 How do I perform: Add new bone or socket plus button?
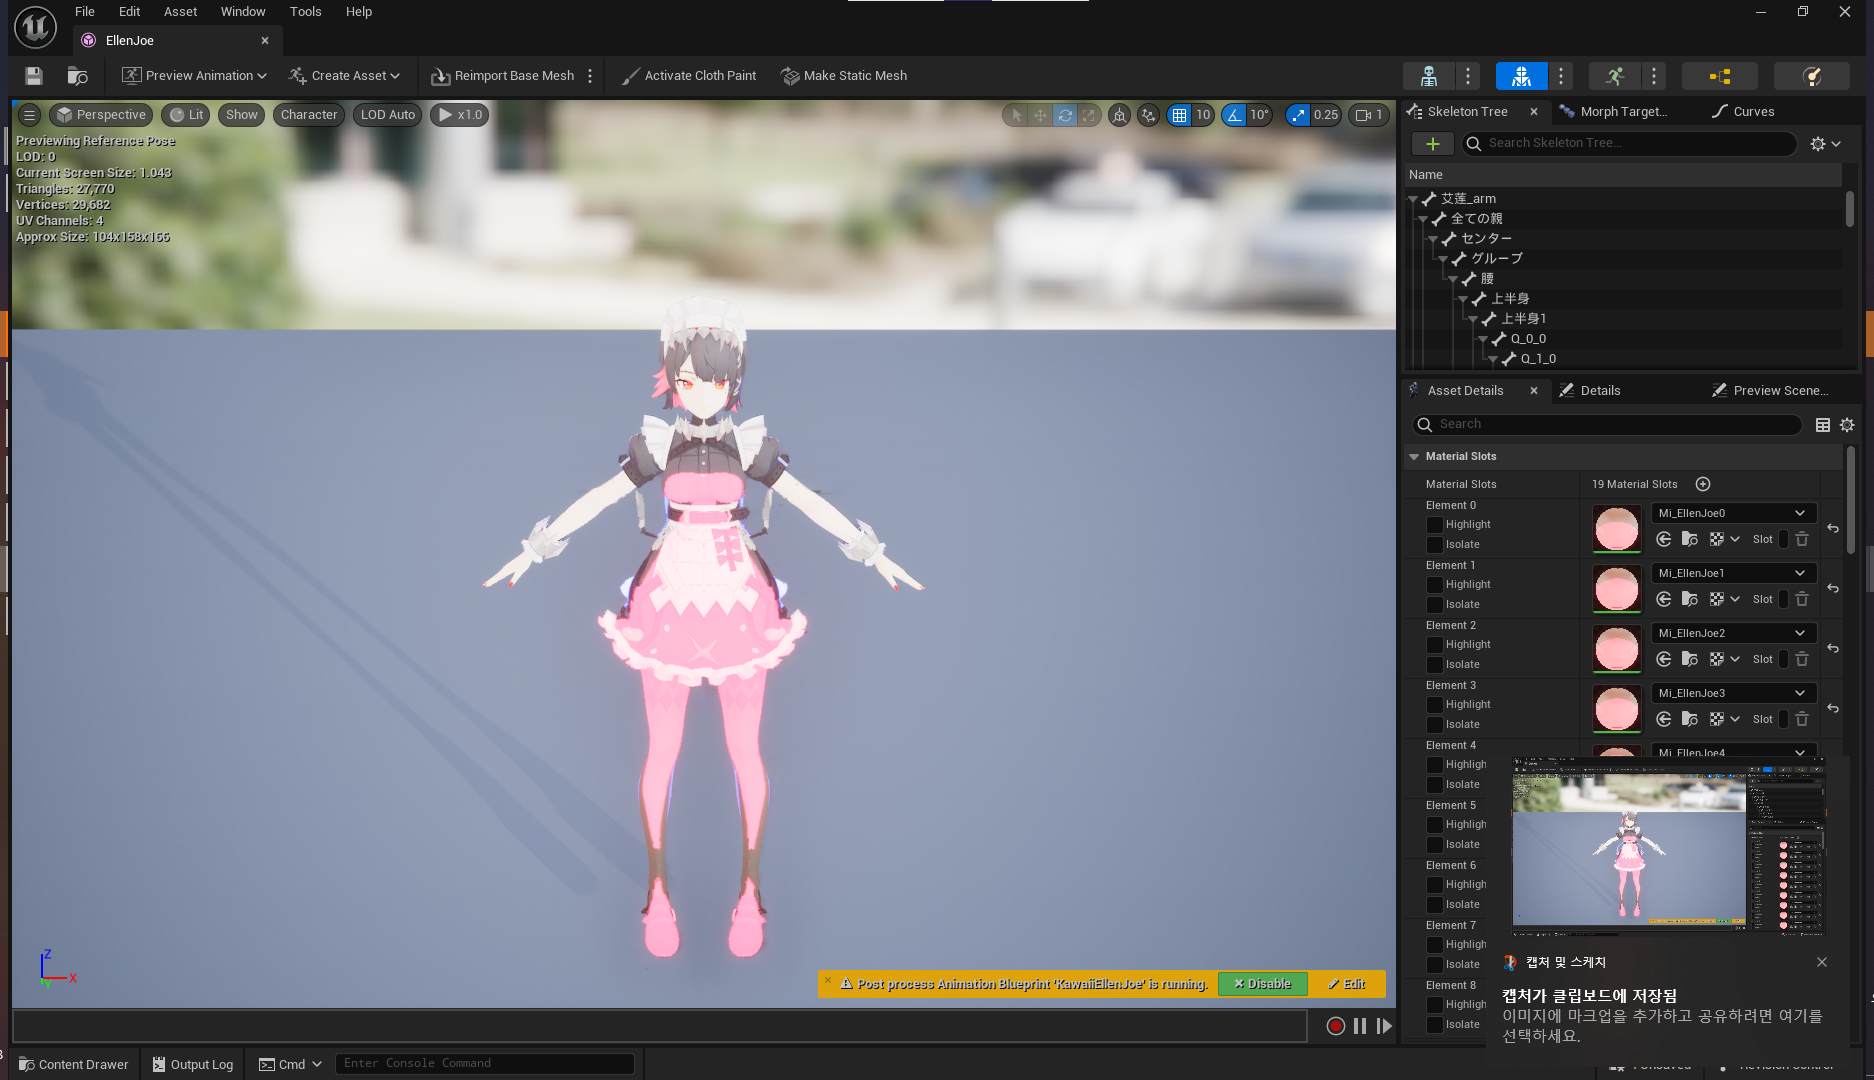coord(1432,144)
